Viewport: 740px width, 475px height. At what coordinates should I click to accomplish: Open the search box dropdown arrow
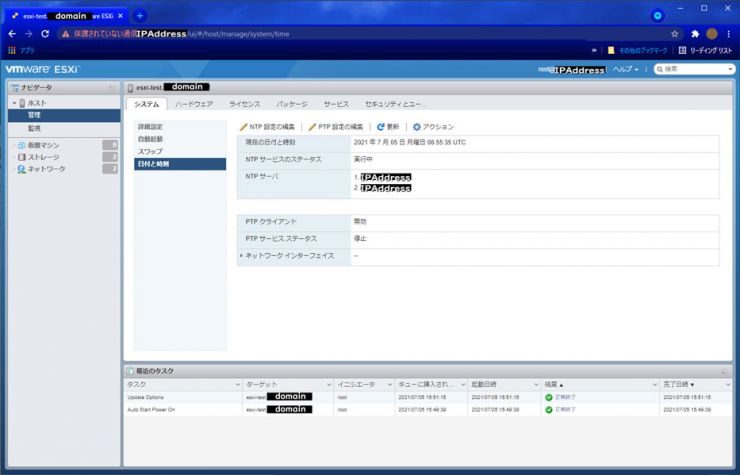[x=730, y=69]
